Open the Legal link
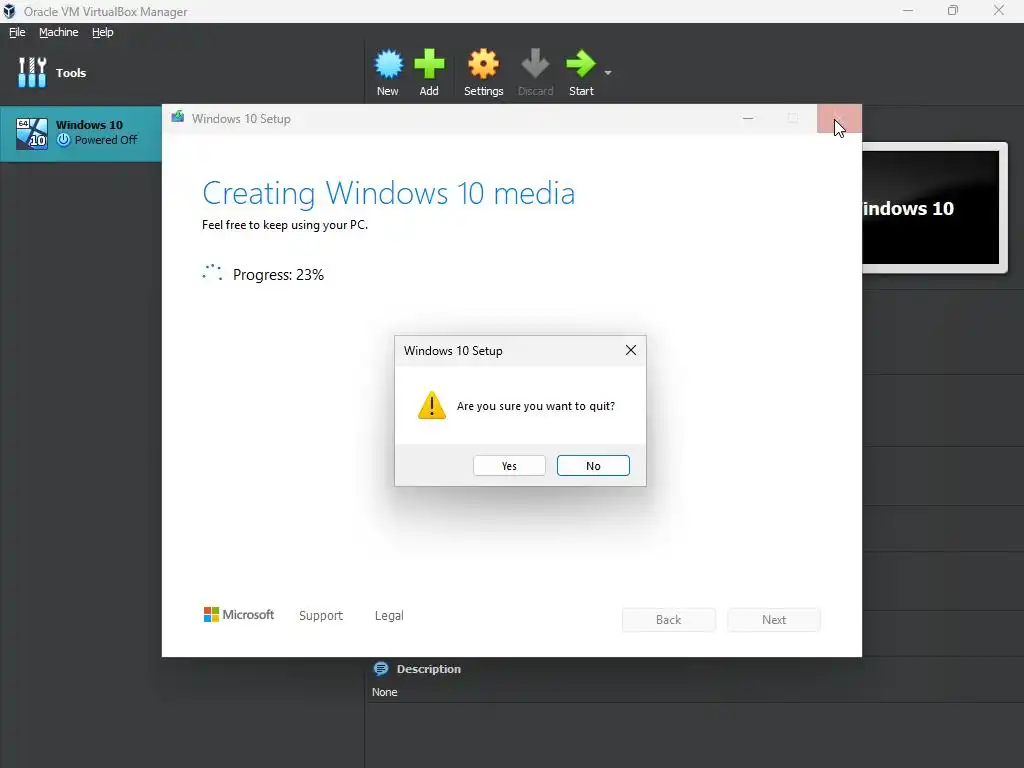The width and height of the screenshot is (1024, 768). [389, 615]
